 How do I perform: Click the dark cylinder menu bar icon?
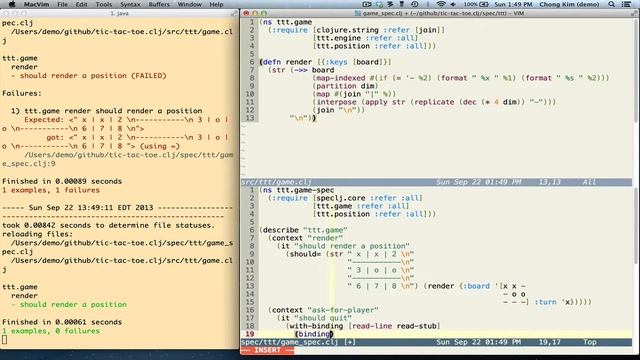(402, 4)
